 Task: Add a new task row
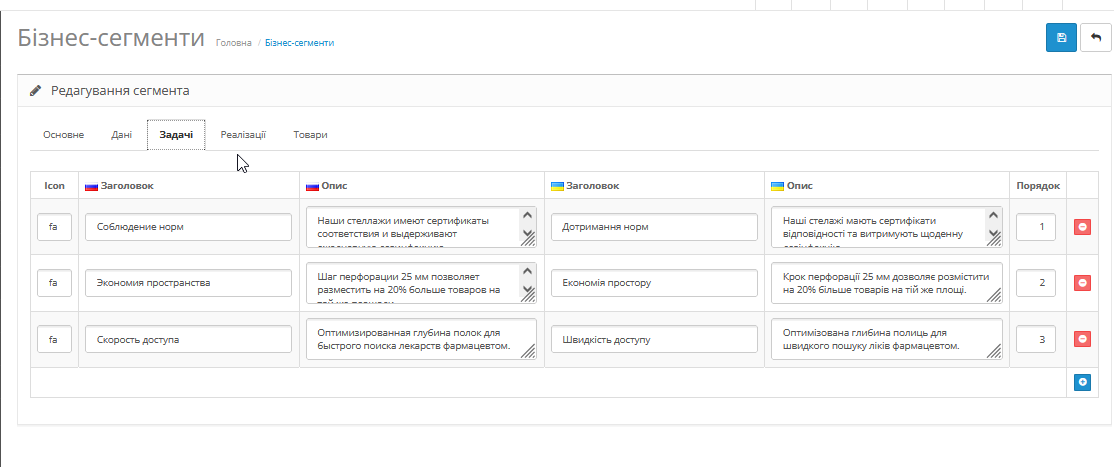tap(1082, 382)
